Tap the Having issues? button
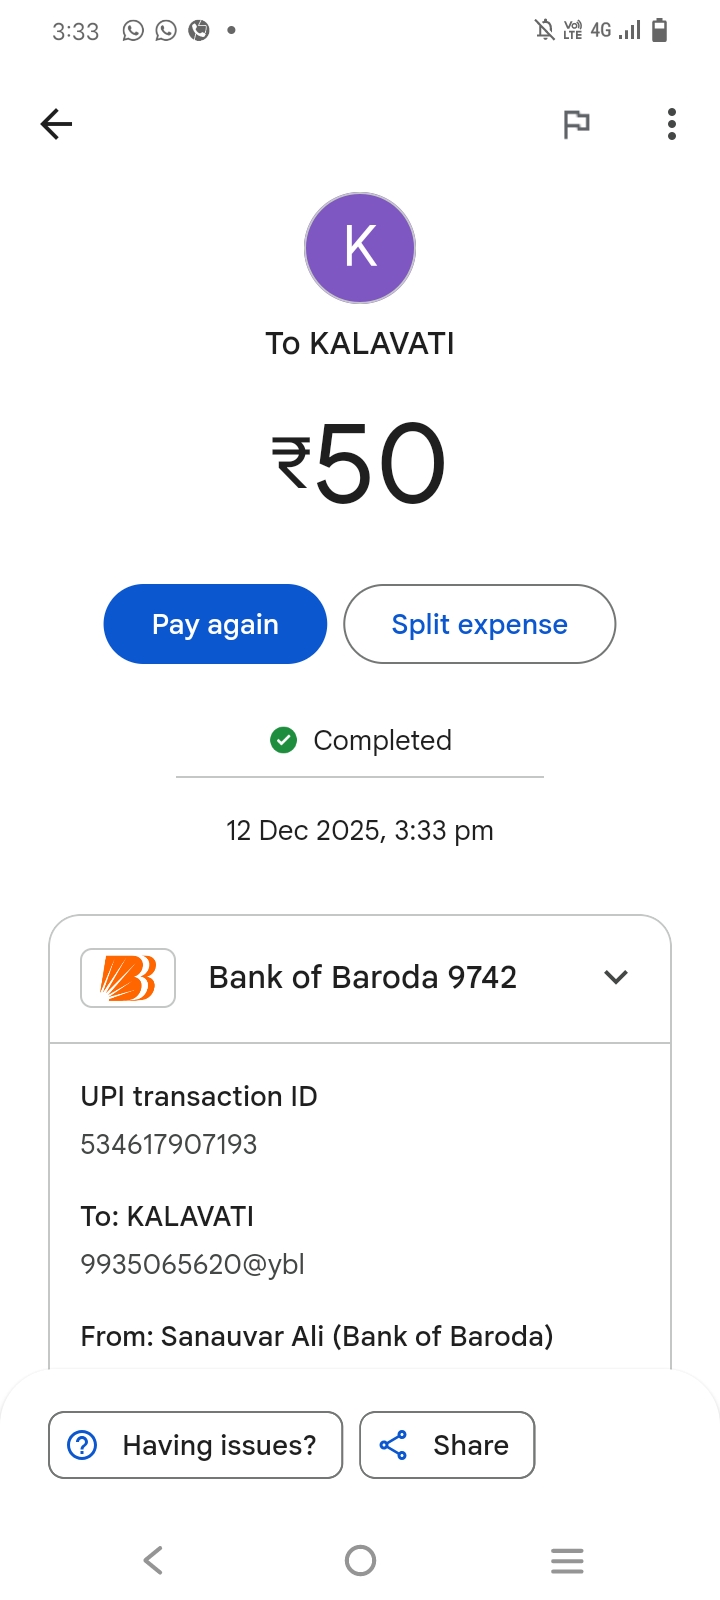Screen dimensions: 720x1600 point(196,1445)
